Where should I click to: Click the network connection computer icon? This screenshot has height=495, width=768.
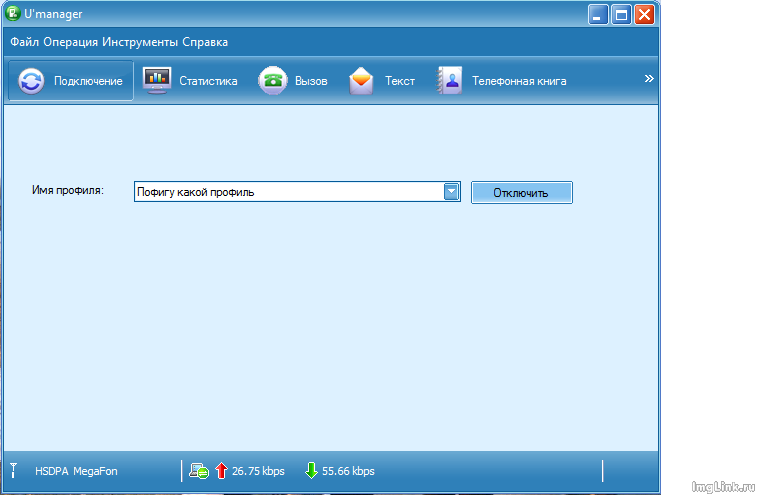click(x=199, y=471)
